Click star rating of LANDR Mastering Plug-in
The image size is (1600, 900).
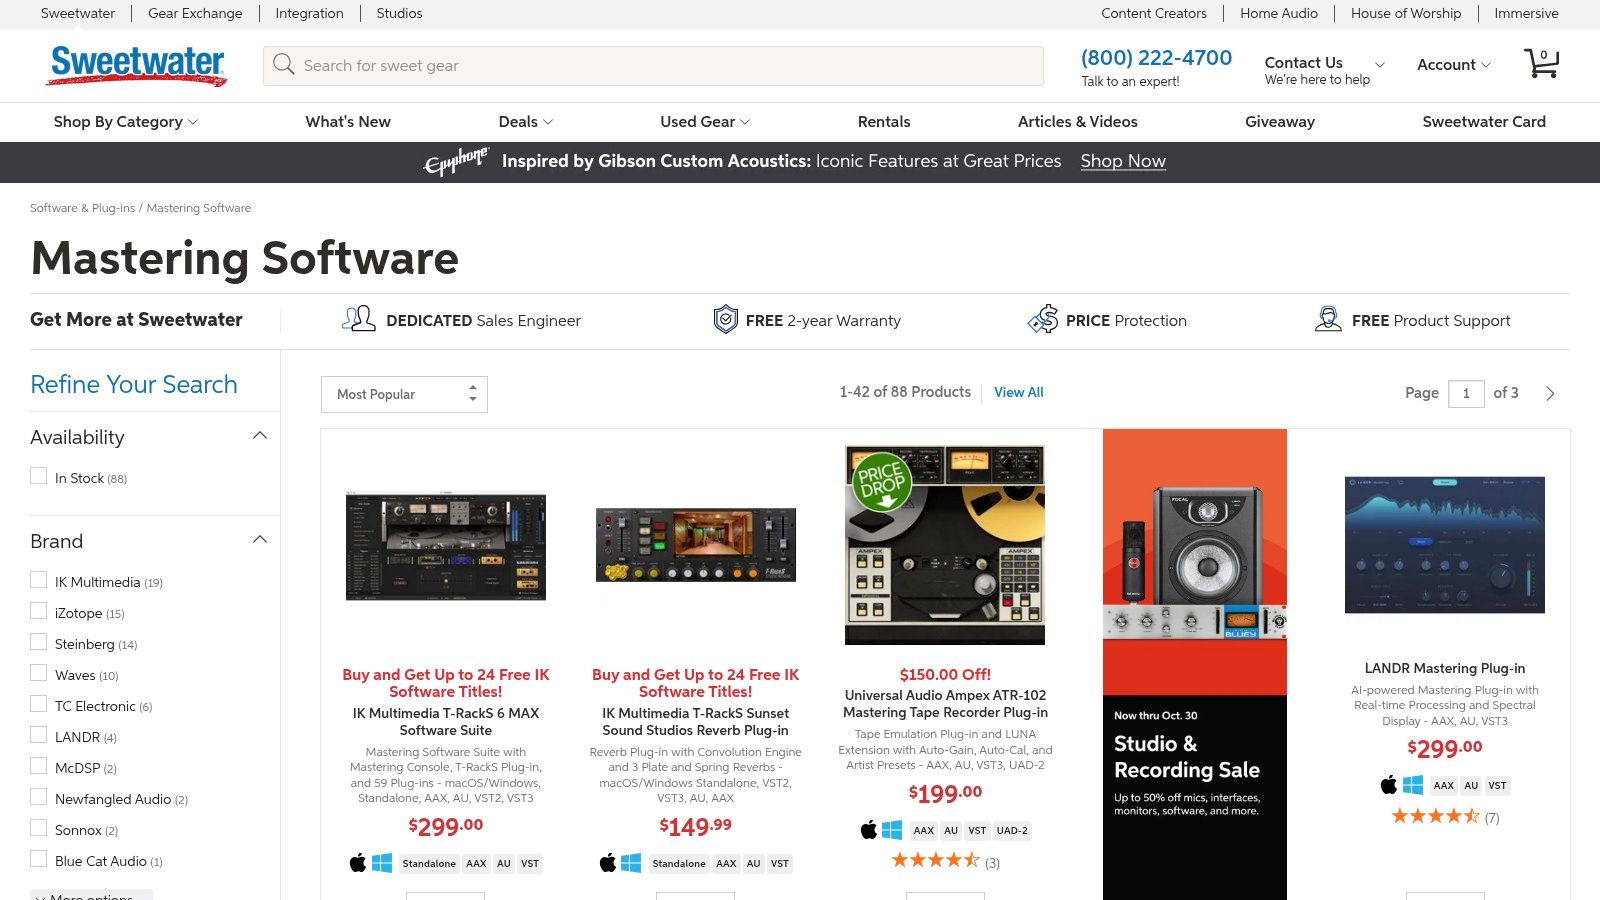coord(1435,816)
